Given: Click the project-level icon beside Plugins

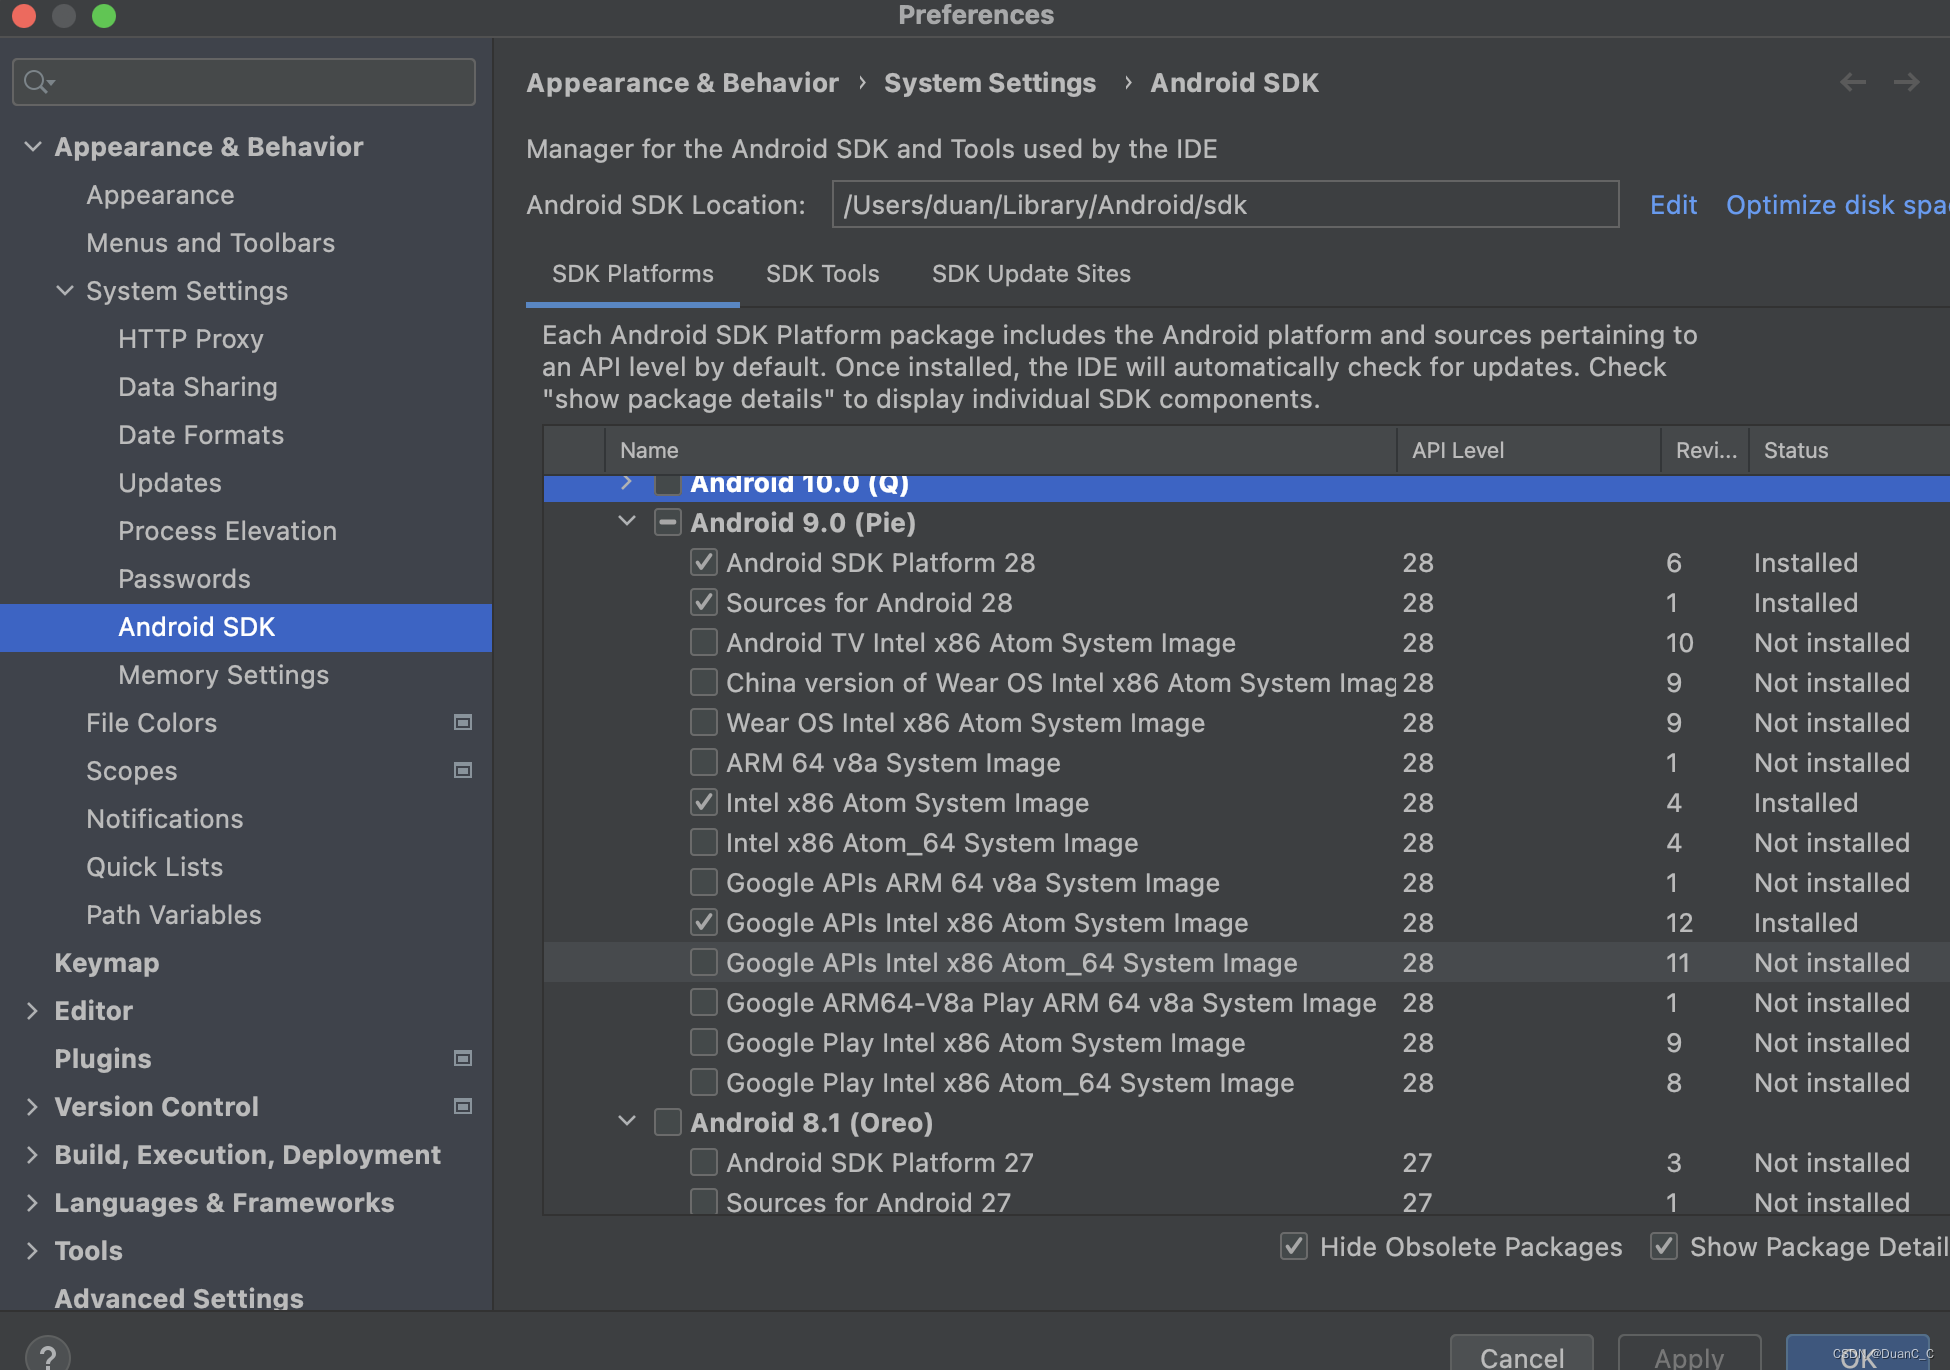Looking at the screenshot, I should (x=463, y=1058).
